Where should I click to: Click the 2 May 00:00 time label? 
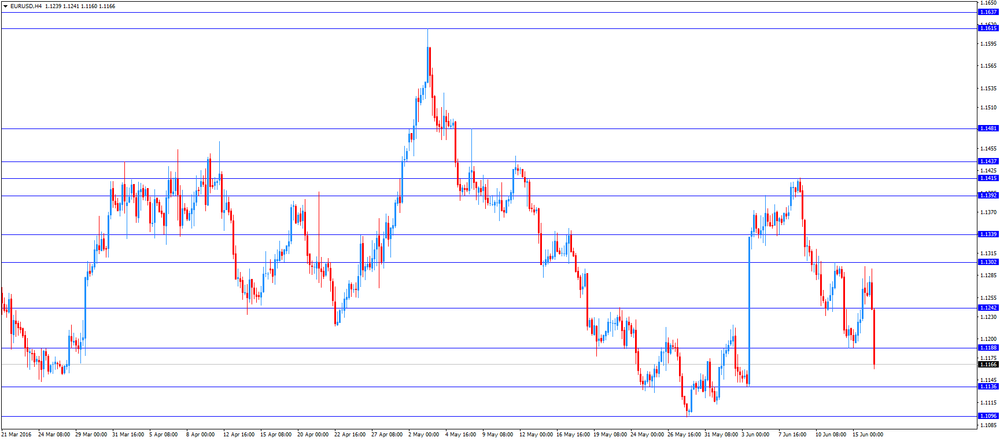[424, 434]
